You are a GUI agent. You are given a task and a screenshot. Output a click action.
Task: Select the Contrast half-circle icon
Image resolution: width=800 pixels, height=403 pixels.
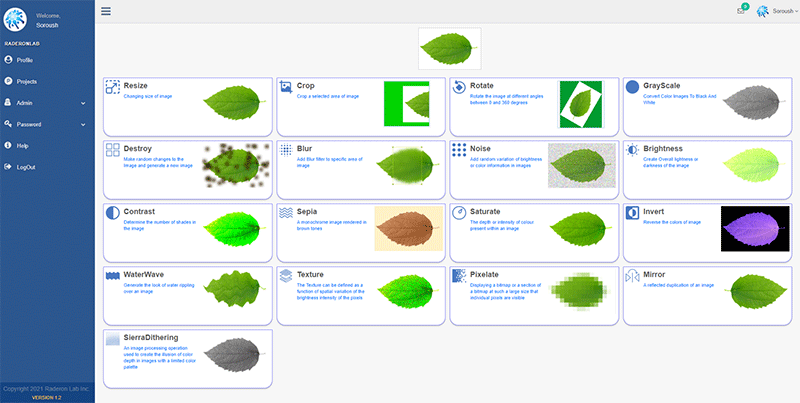coord(112,213)
